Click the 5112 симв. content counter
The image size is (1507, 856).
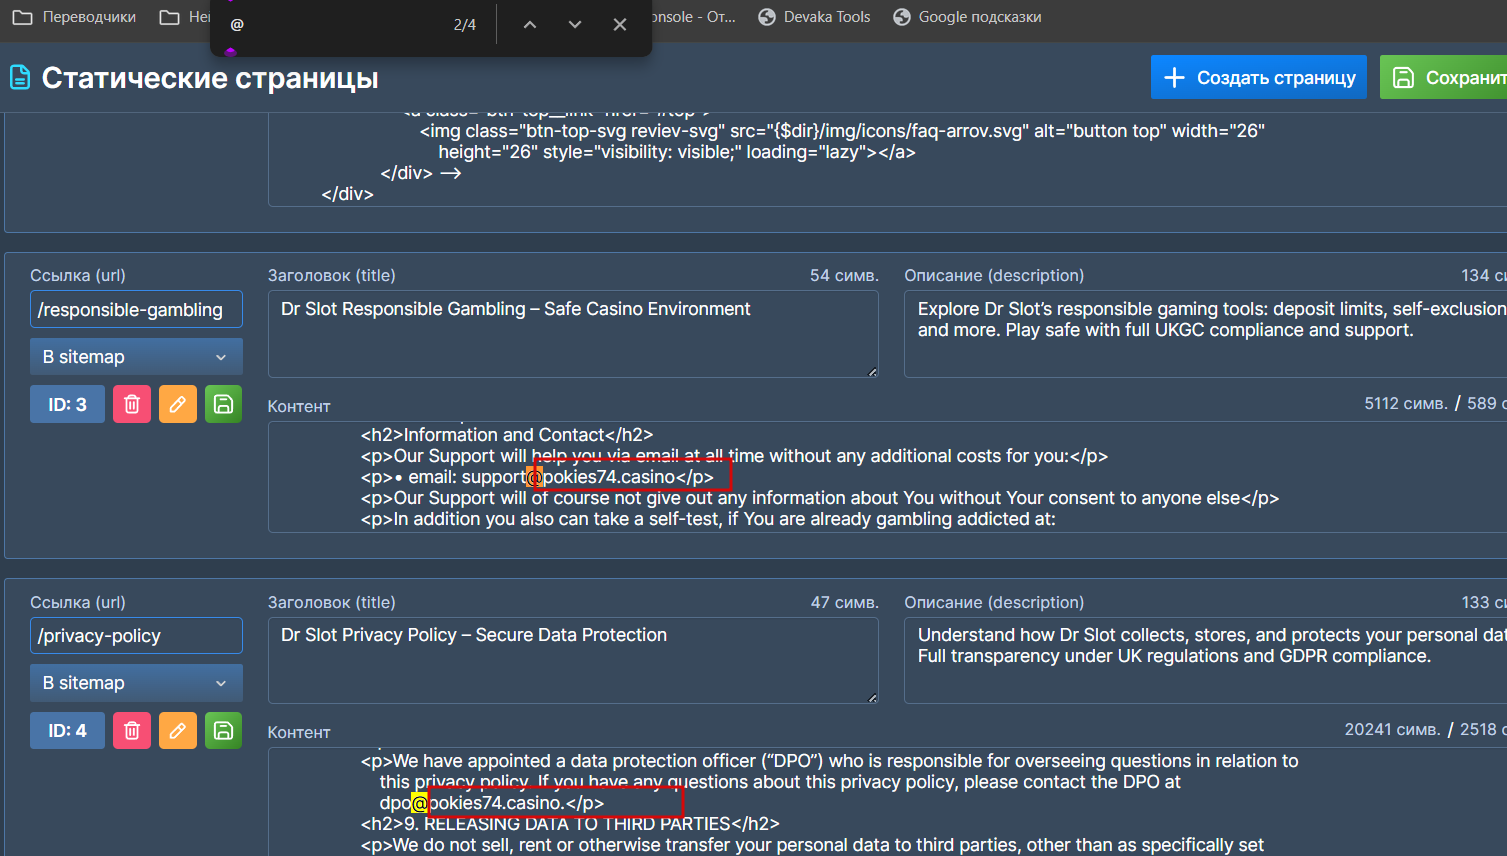tap(1406, 403)
